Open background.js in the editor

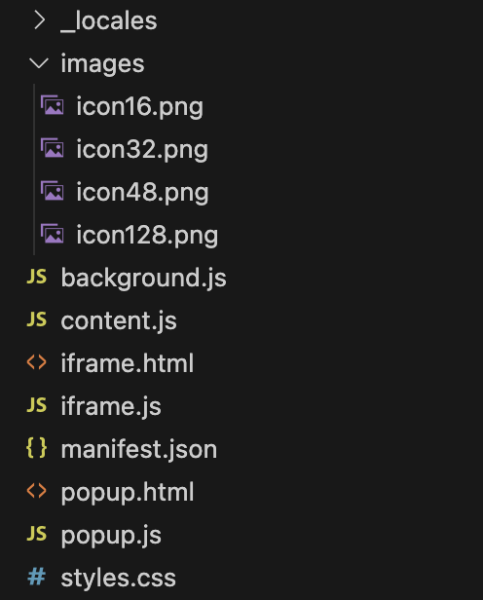point(144,278)
